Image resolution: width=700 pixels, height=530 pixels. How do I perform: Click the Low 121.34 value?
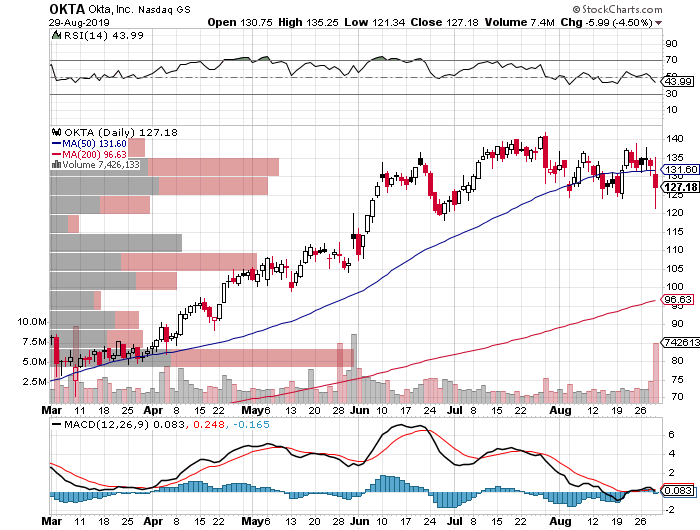pyautogui.click(x=375, y=22)
